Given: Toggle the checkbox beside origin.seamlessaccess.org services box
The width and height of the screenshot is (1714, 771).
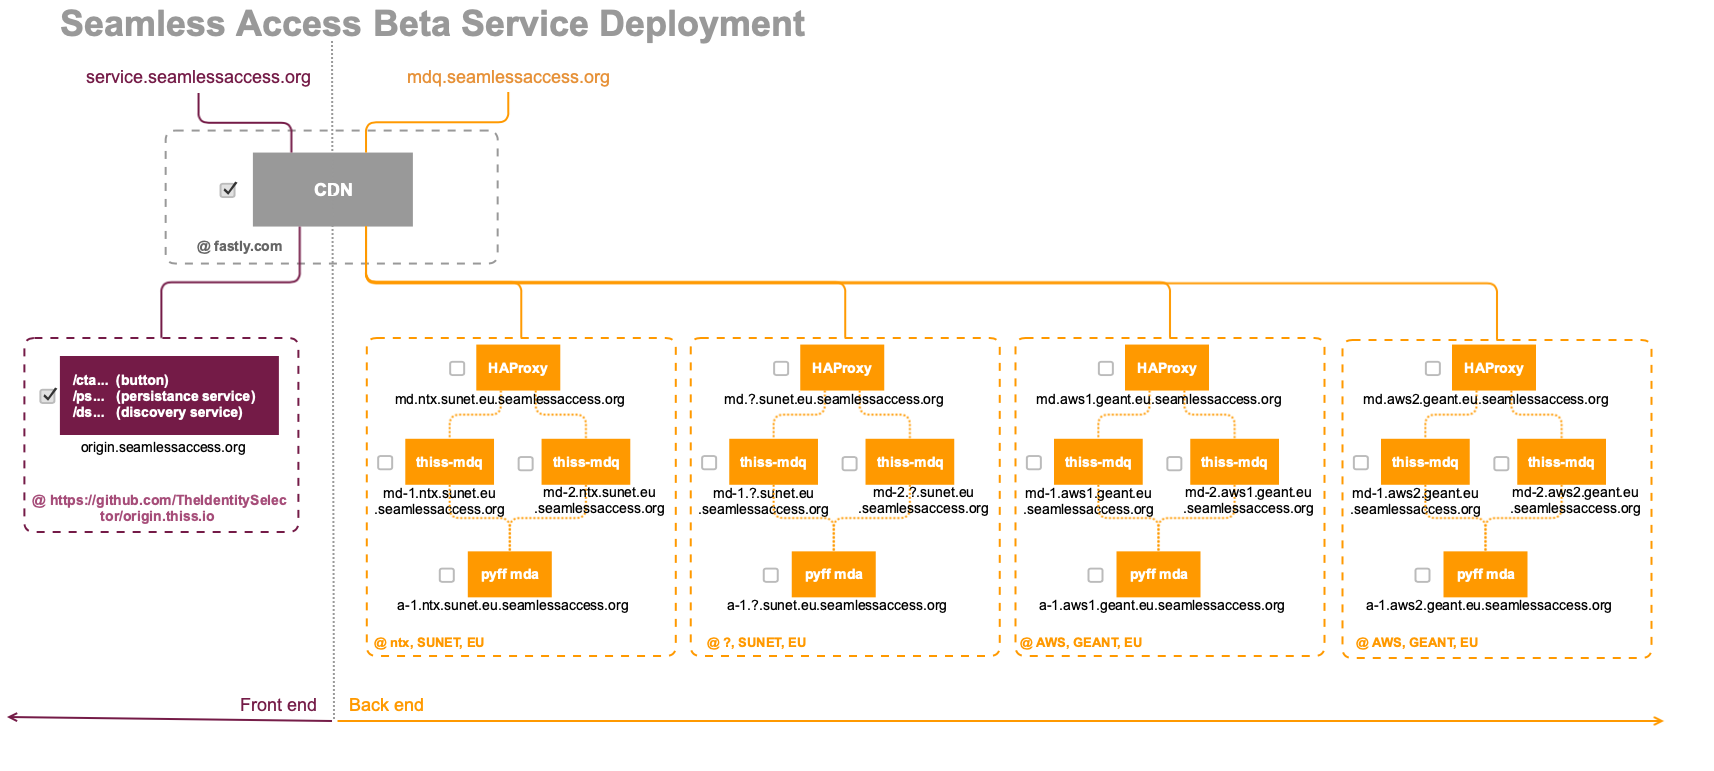Looking at the screenshot, I should pos(48,396).
